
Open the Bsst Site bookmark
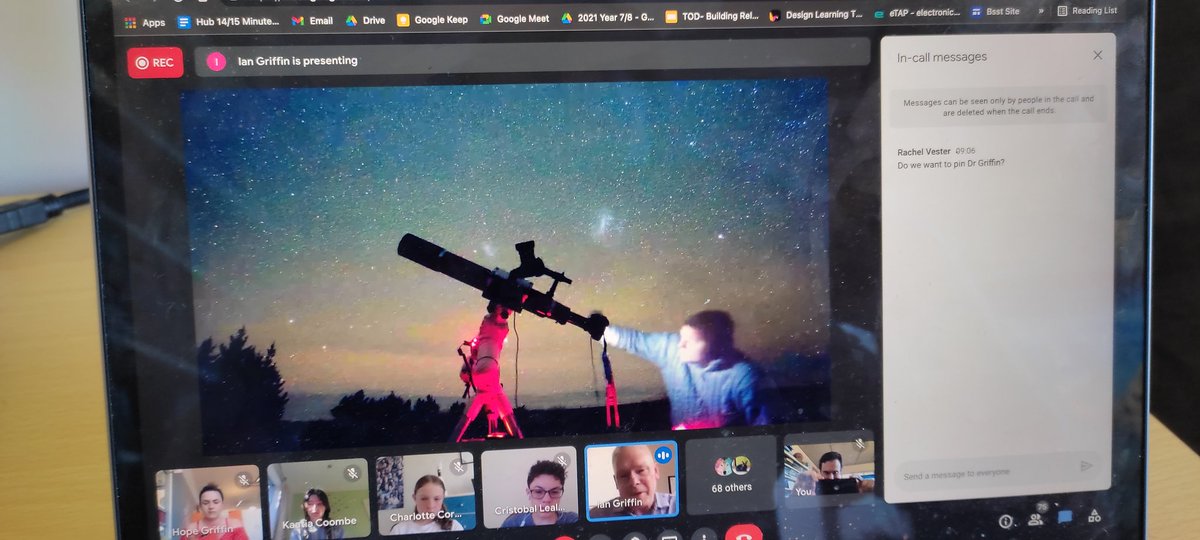point(996,13)
